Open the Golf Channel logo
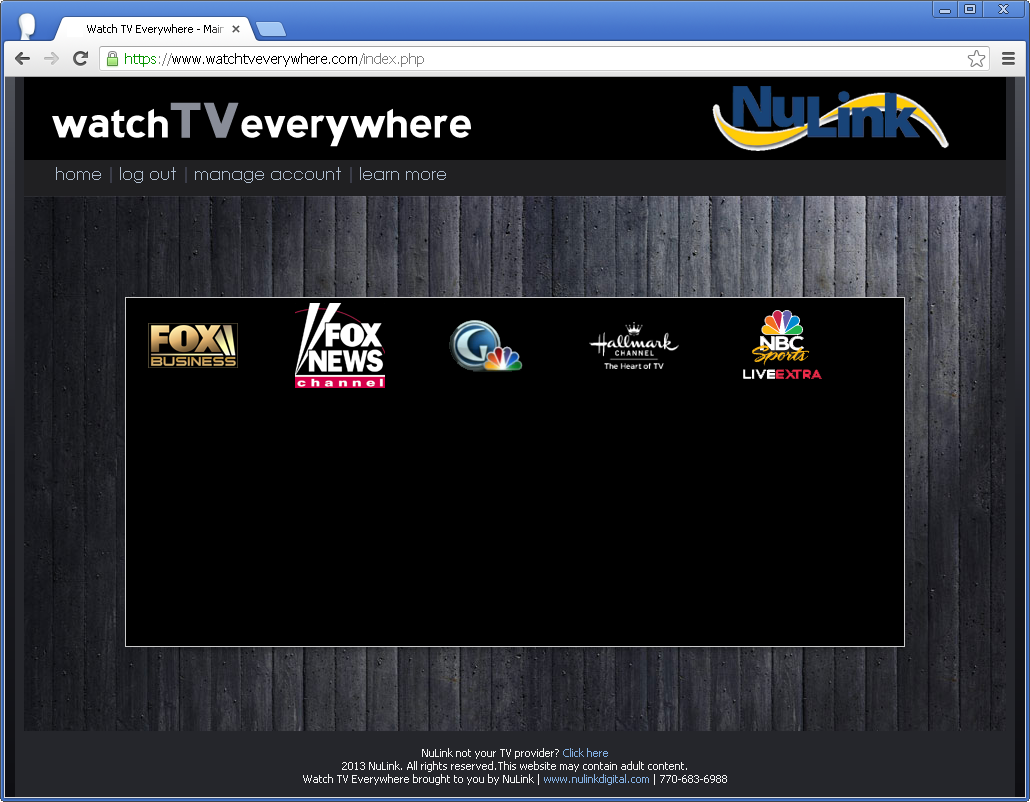The height and width of the screenshot is (802, 1030). click(486, 345)
